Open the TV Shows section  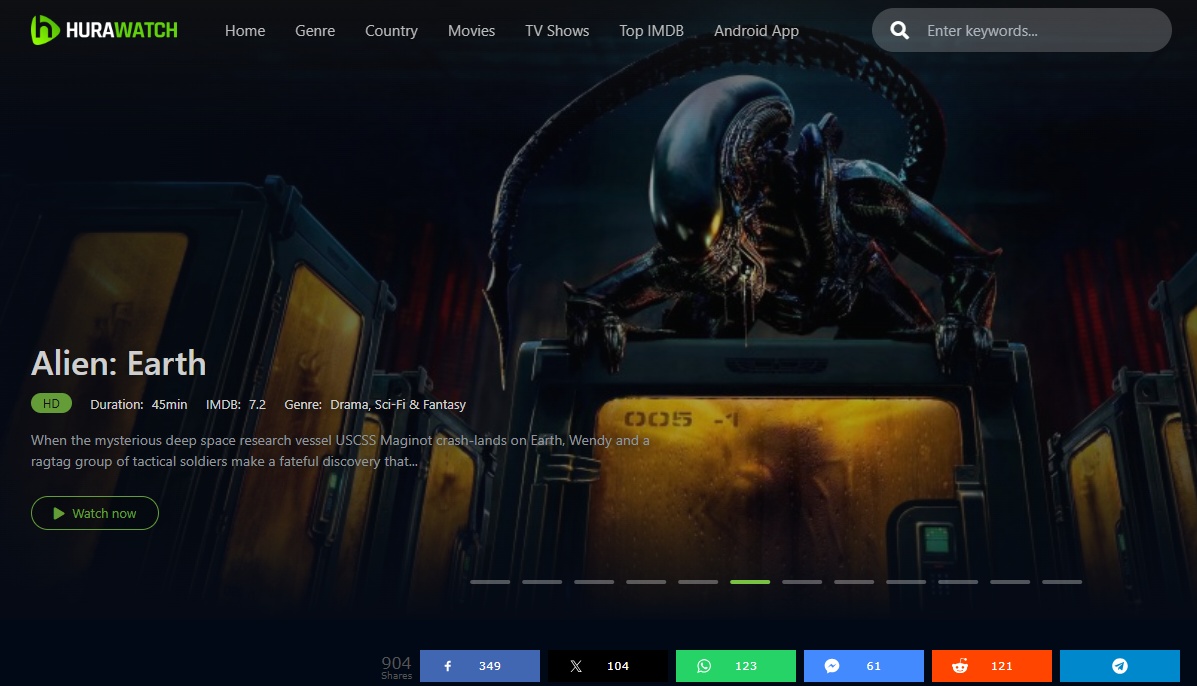pos(557,31)
